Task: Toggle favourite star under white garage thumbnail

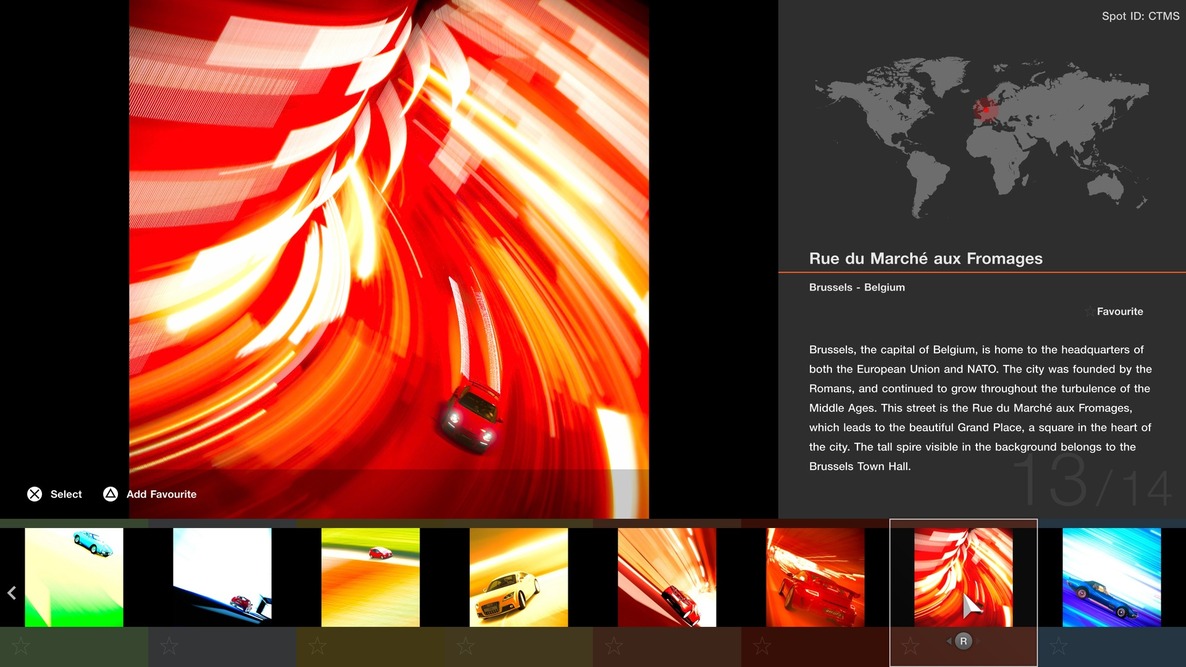Action: pos(169,646)
